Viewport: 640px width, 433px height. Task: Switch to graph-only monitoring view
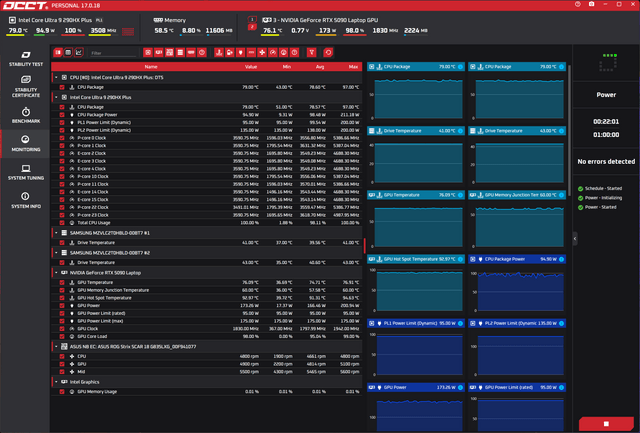[79, 53]
